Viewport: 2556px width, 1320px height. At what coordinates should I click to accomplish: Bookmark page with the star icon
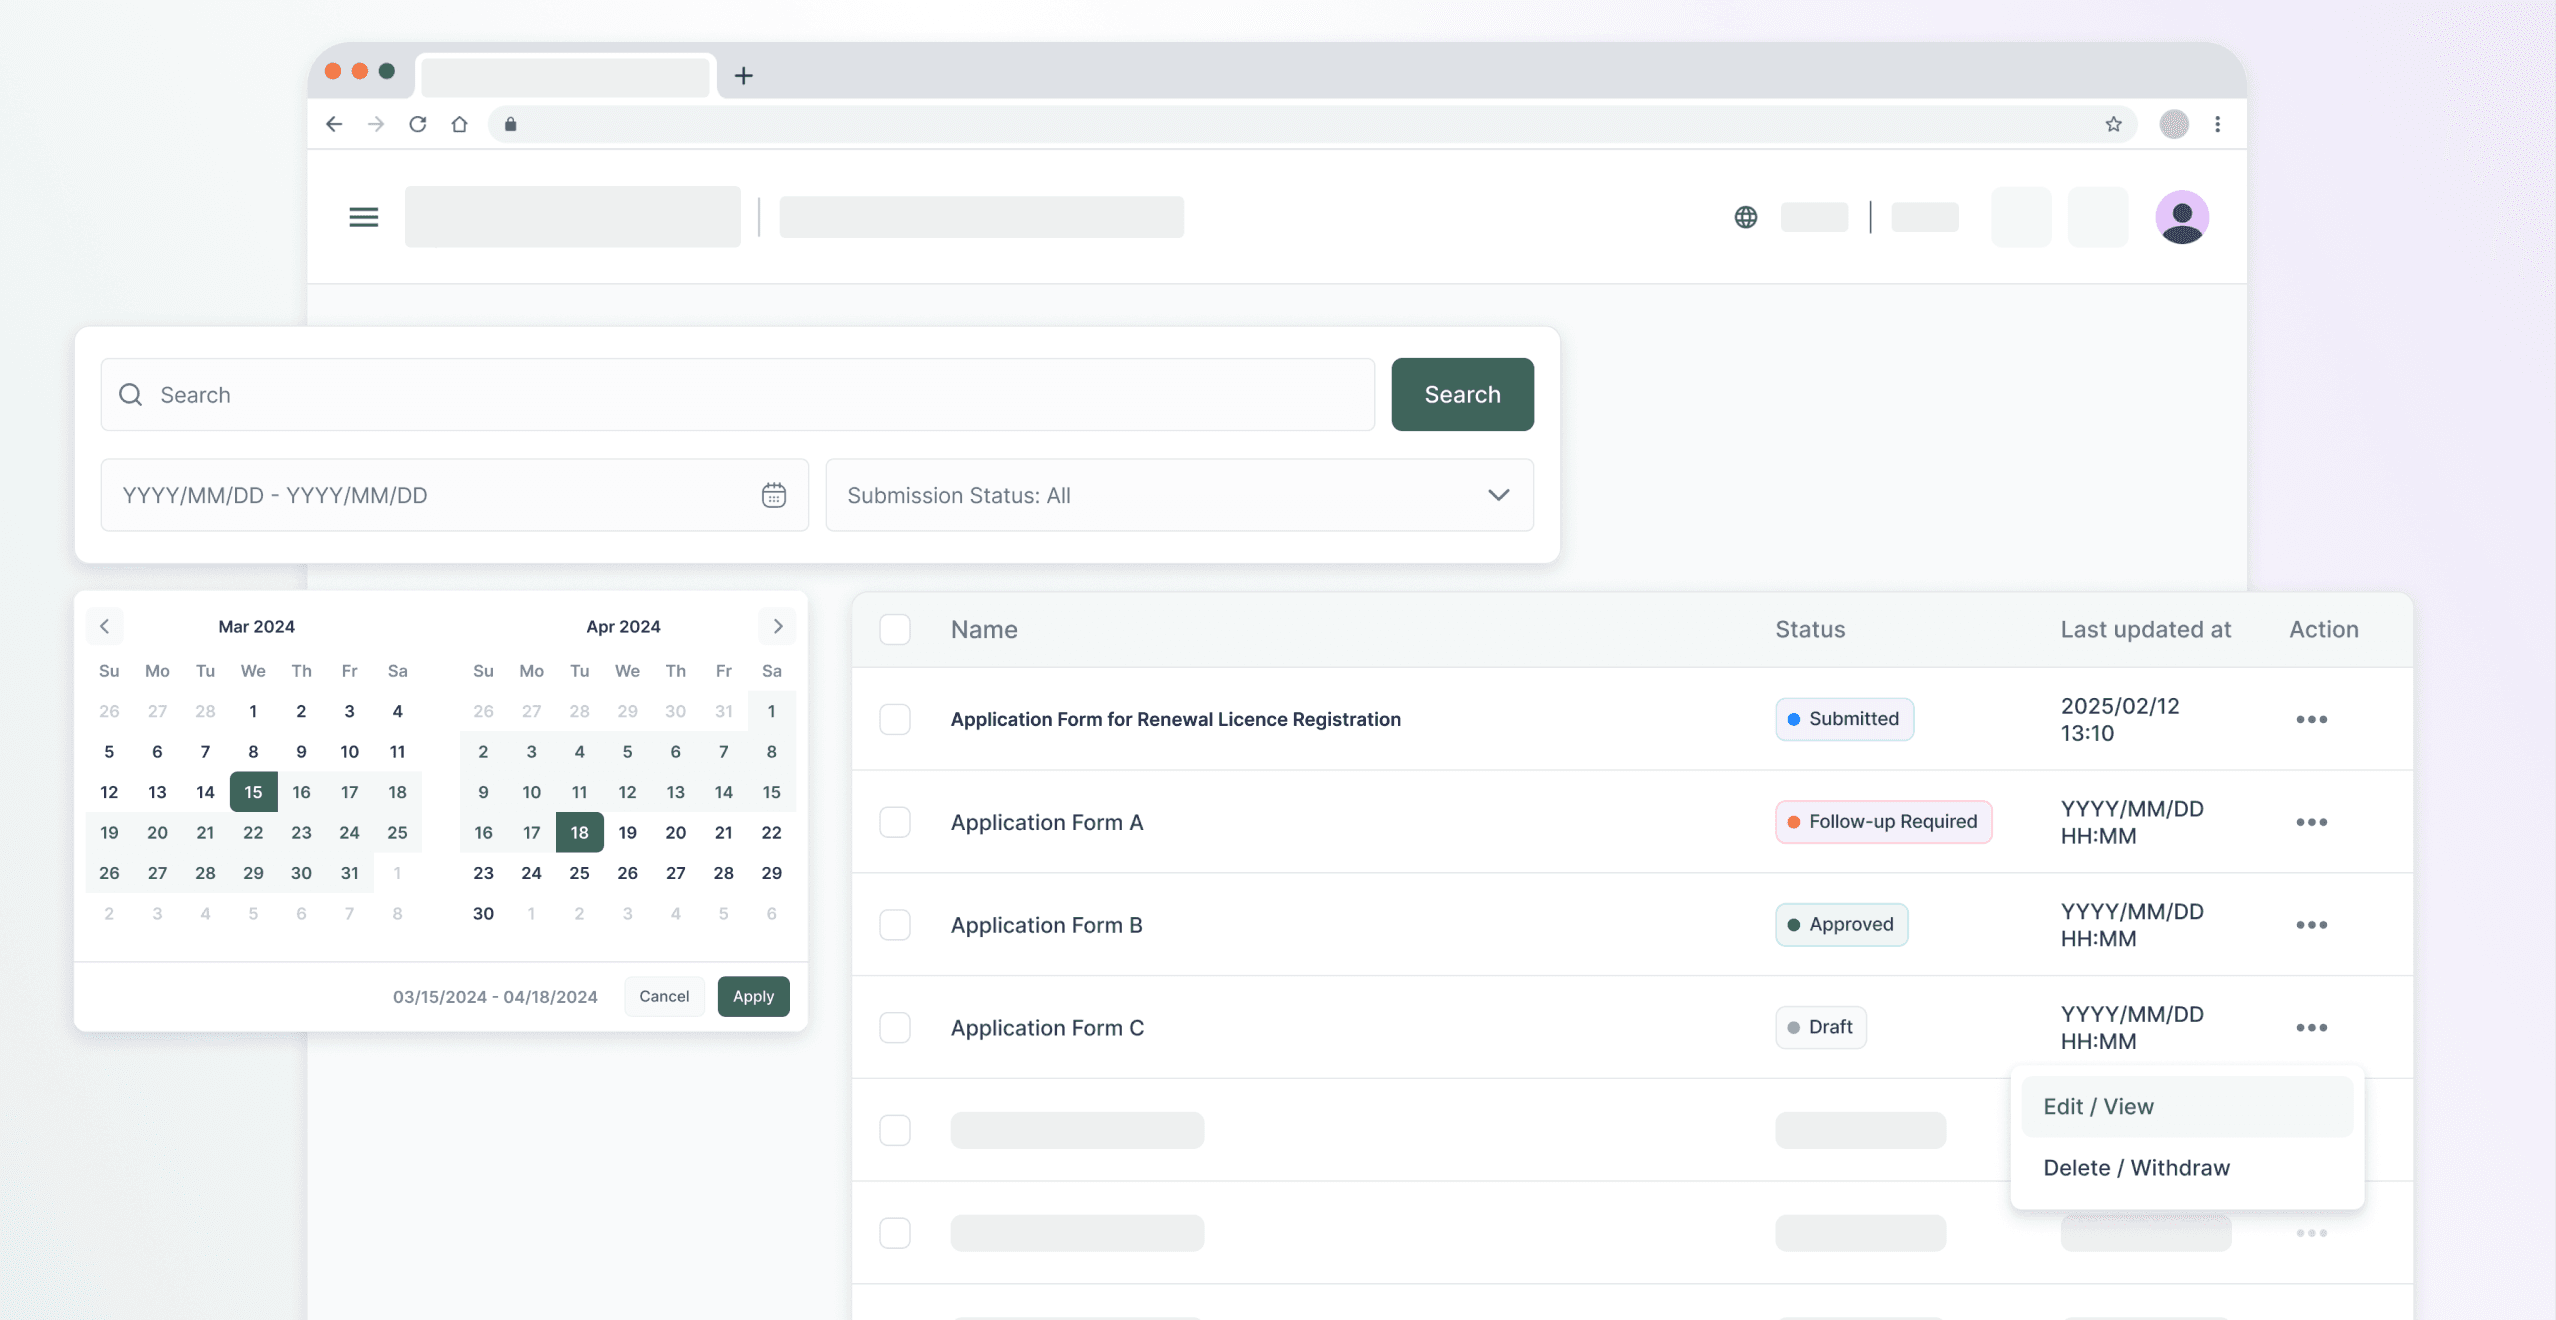tap(2112, 124)
